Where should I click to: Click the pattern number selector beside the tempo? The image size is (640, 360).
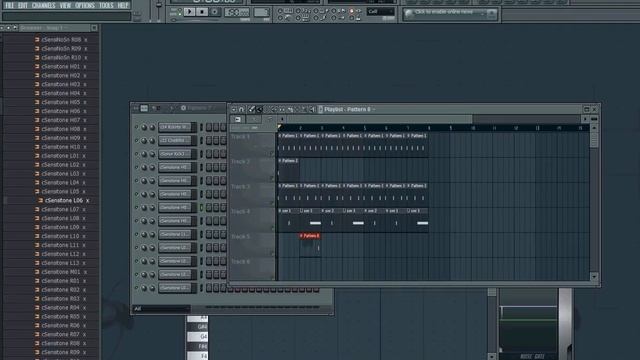click(261, 12)
